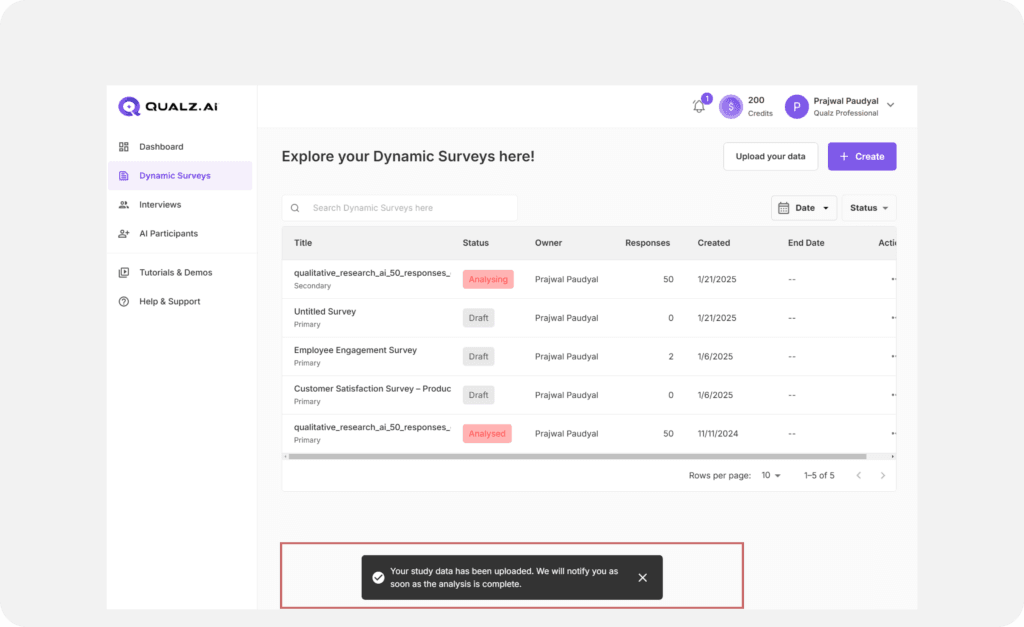Focus the Search Dynamic Surveys field

tap(410, 208)
